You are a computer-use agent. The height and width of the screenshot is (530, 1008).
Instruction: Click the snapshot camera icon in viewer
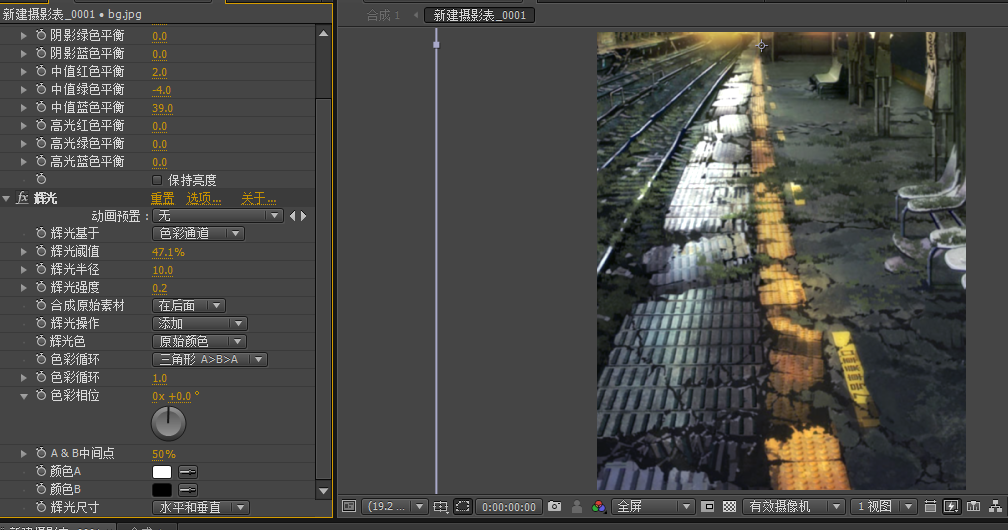point(555,507)
